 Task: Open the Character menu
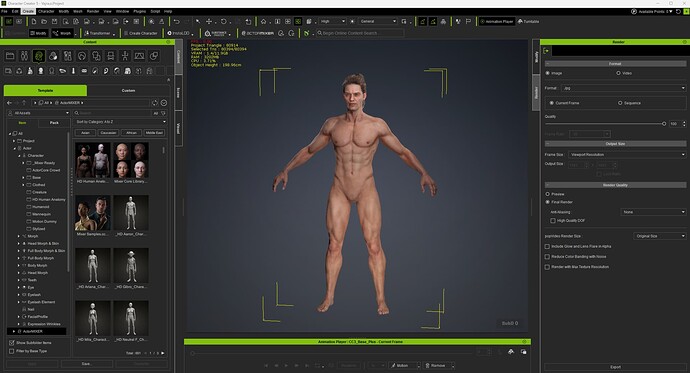46,11
